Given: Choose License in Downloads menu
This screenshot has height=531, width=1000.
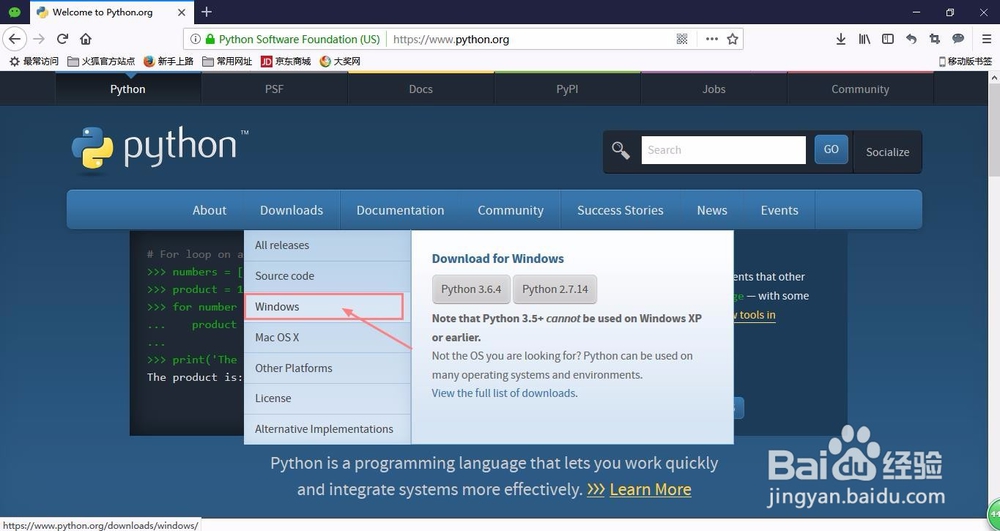Looking at the screenshot, I should point(327,398).
